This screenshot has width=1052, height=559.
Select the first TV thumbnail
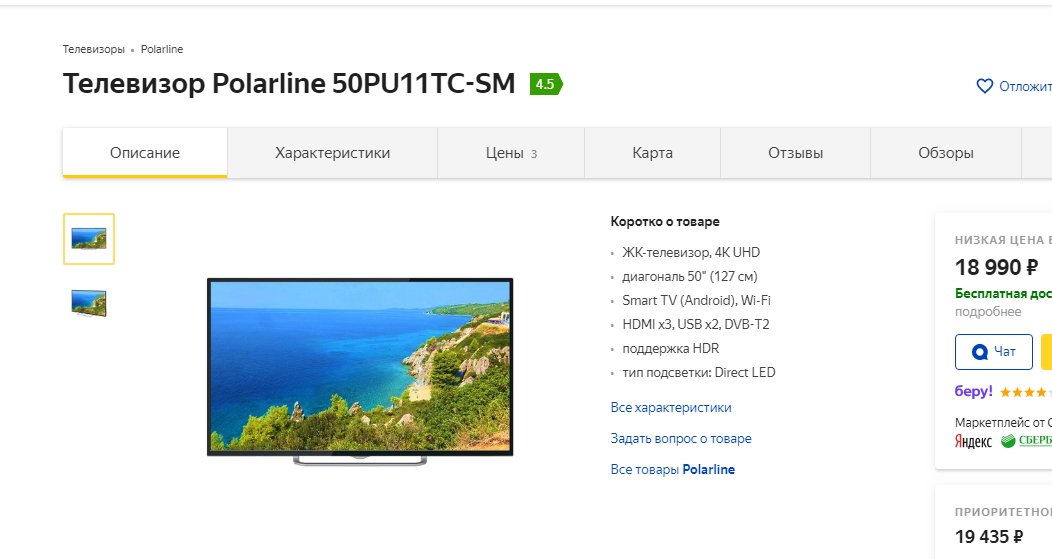(89, 239)
